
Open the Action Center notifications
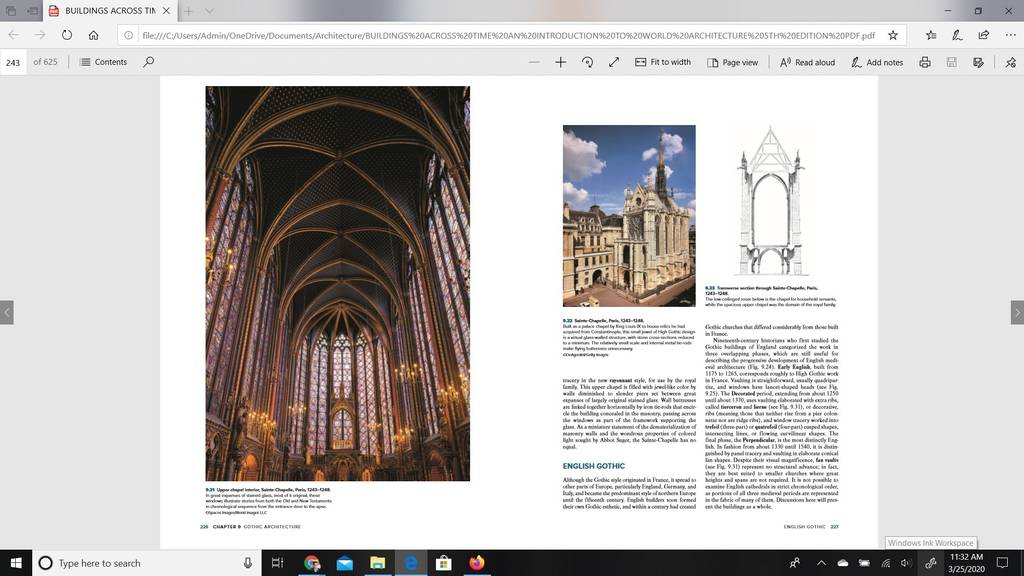click(x=1002, y=563)
